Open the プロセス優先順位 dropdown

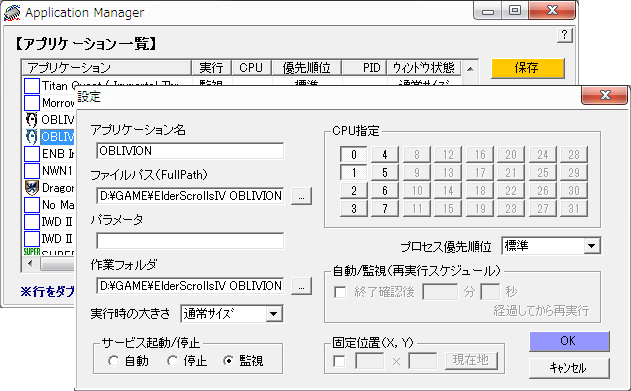pos(592,246)
